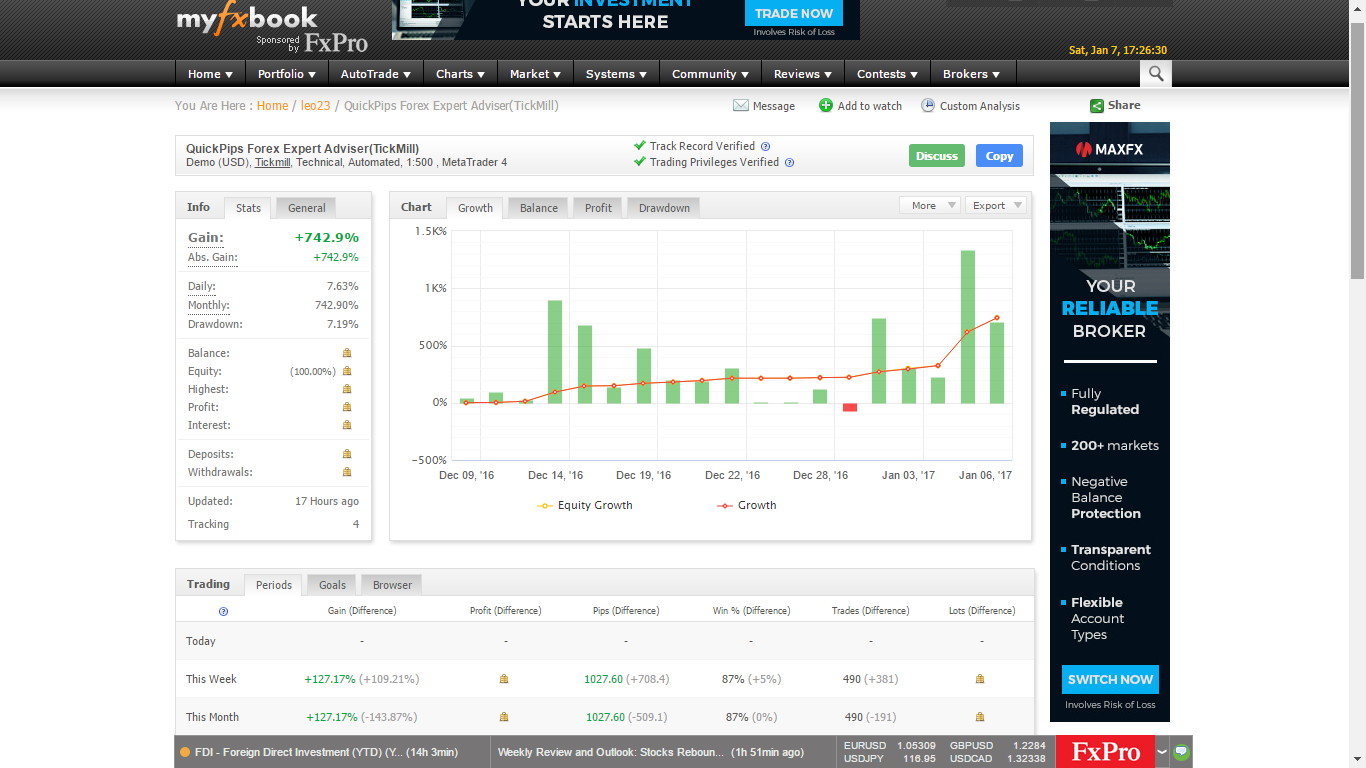
Task: Click the leo23 breadcrumb link
Action: [315, 105]
